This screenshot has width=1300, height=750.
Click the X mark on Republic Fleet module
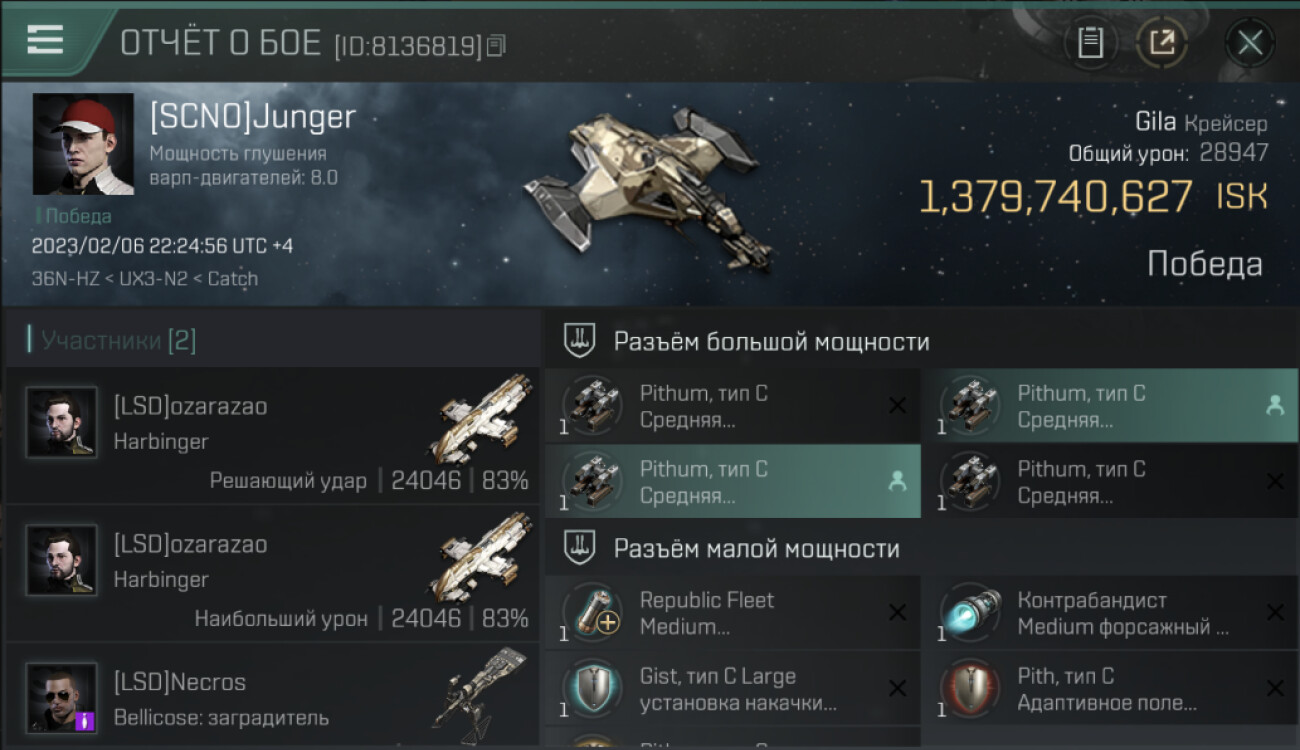[897, 613]
